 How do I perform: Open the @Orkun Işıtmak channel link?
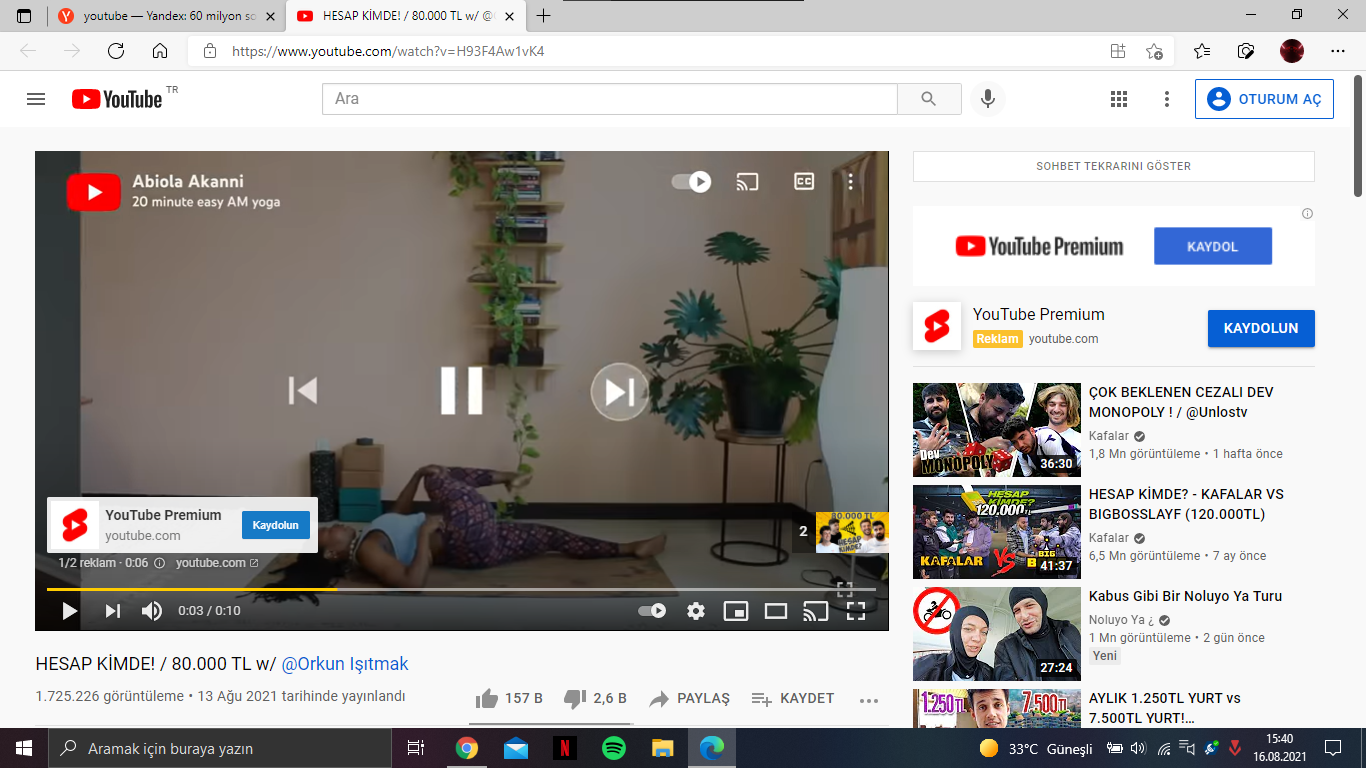pyautogui.click(x=345, y=664)
